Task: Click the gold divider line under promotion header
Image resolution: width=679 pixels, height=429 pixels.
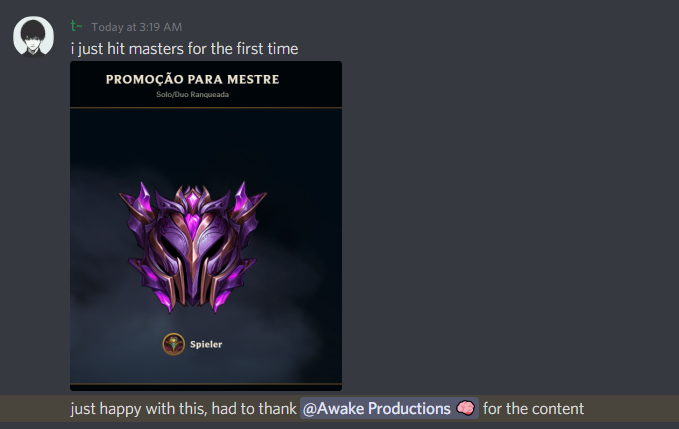Action: (x=206, y=107)
